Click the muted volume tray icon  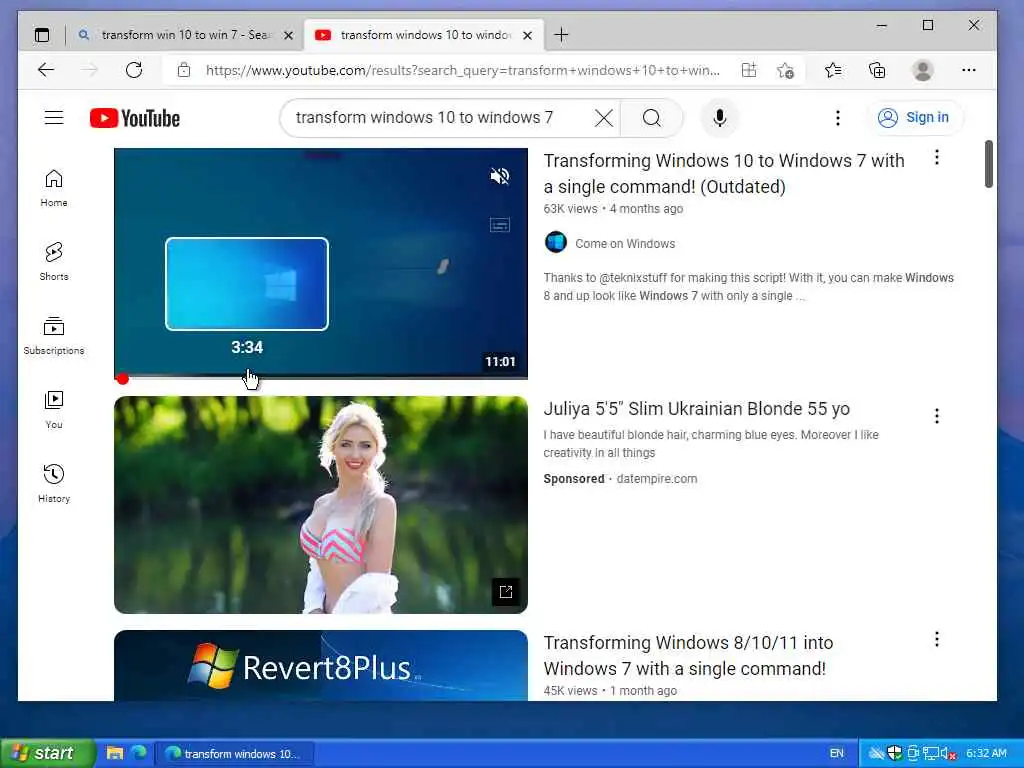[x=948, y=754]
